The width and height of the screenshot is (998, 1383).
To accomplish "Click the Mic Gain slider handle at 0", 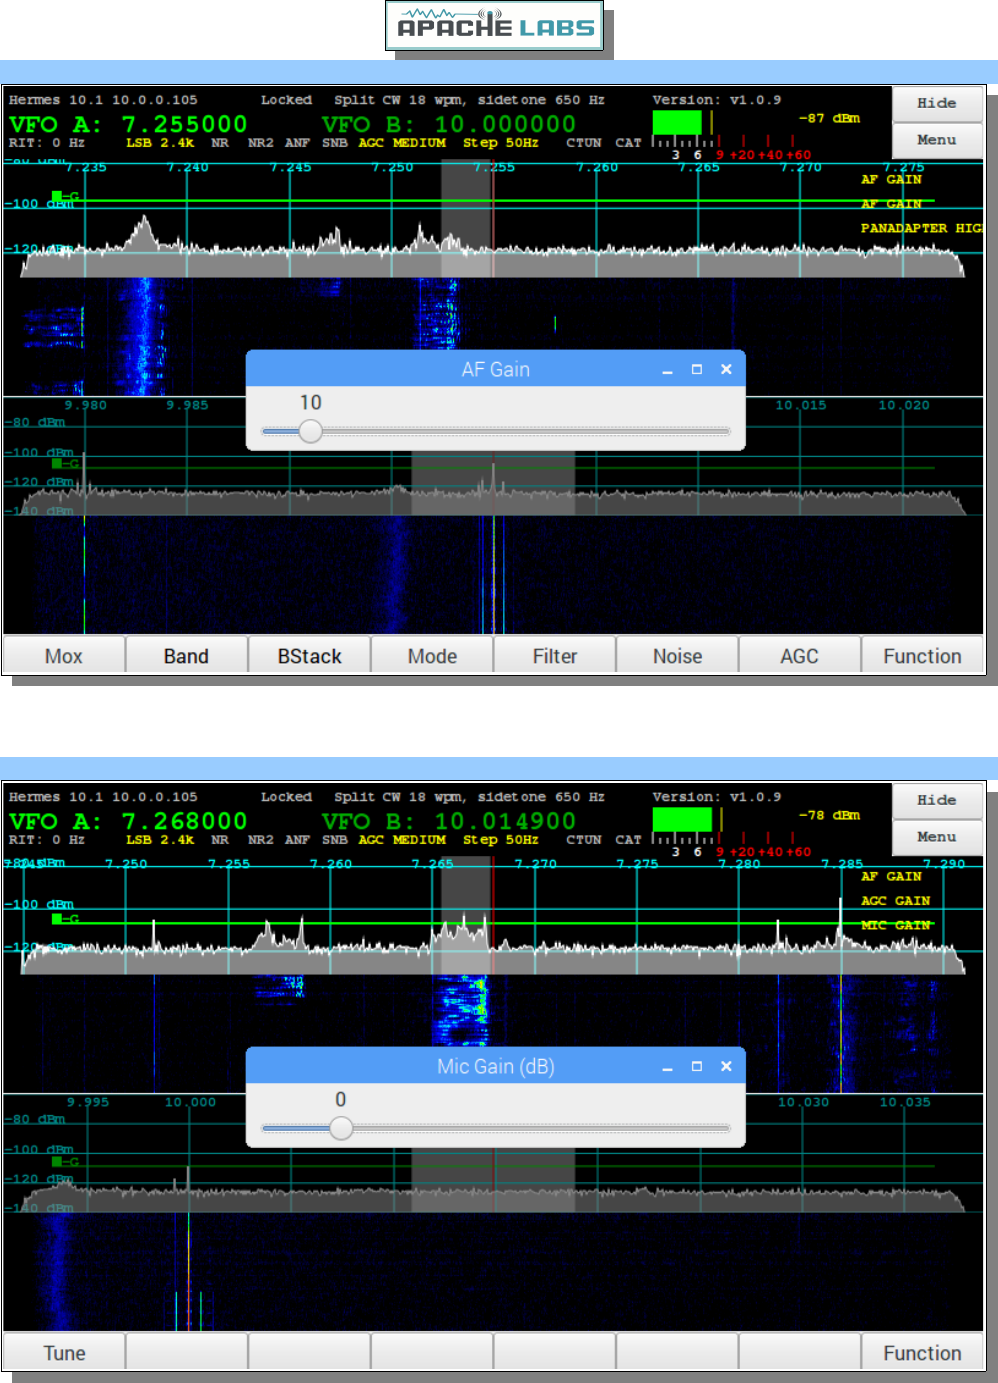I will pyautogui.click(x=341, y=1128).
